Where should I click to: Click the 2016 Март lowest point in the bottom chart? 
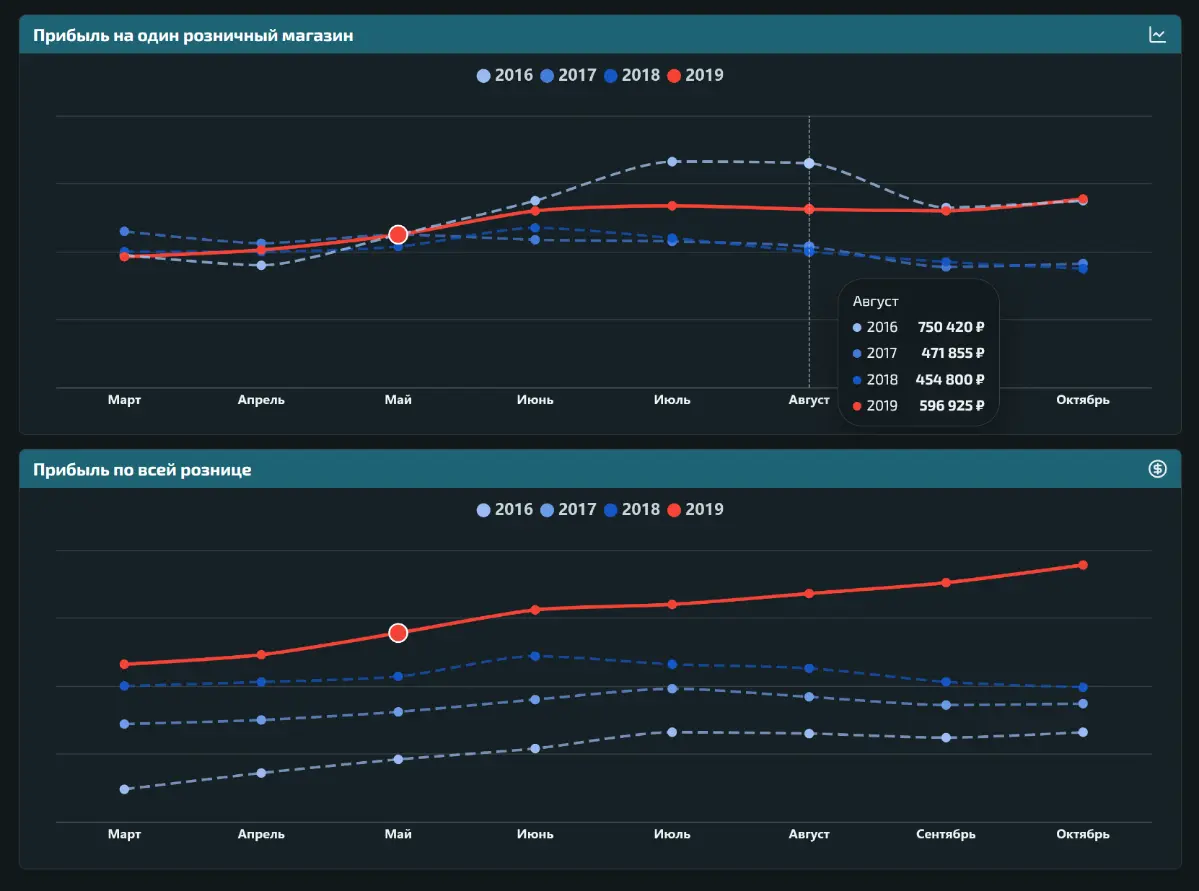tap(125, 789)
